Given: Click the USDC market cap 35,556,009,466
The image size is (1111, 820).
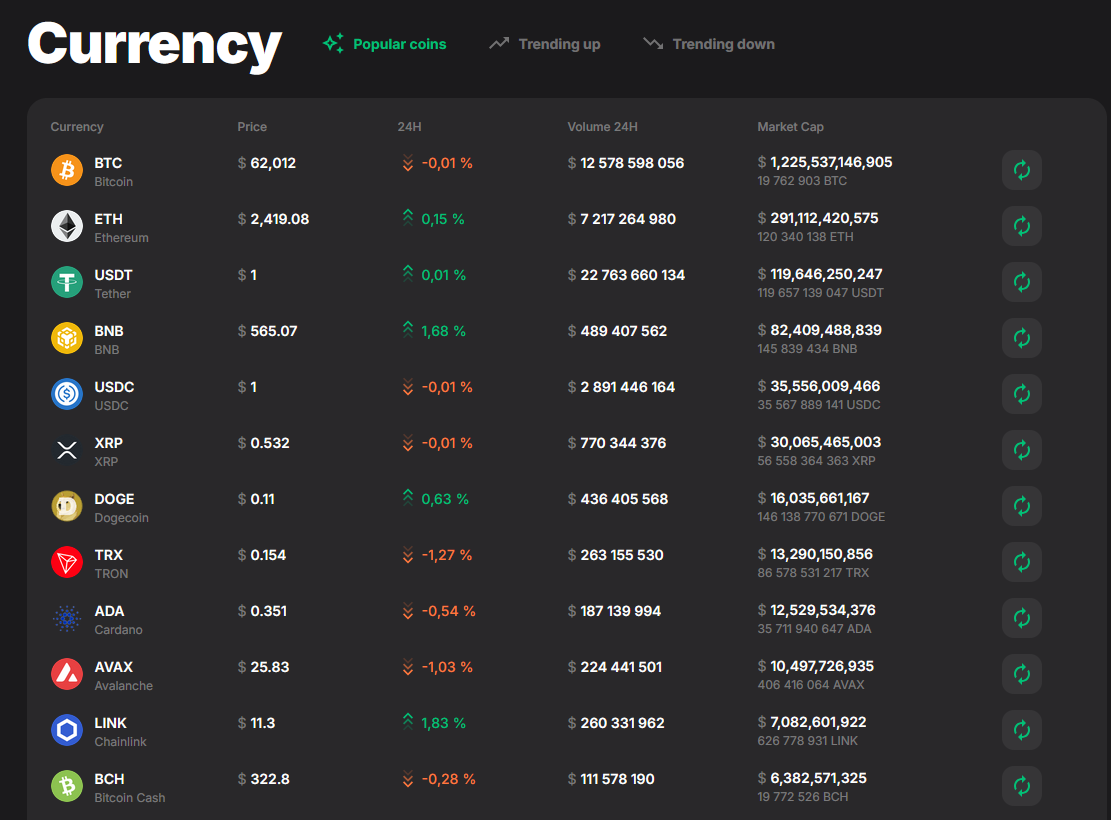Looking at the screenshot, I should pyautogui.click(x=818, y=386).
